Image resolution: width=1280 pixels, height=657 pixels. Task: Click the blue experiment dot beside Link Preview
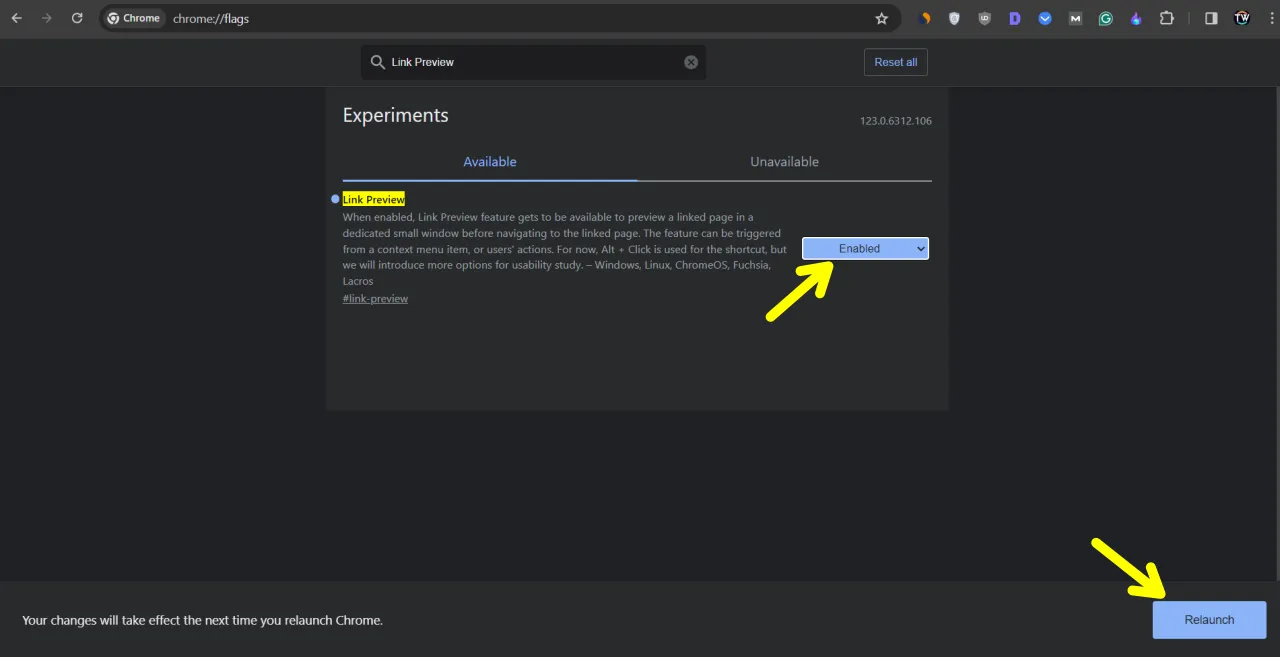coord(335,198)
